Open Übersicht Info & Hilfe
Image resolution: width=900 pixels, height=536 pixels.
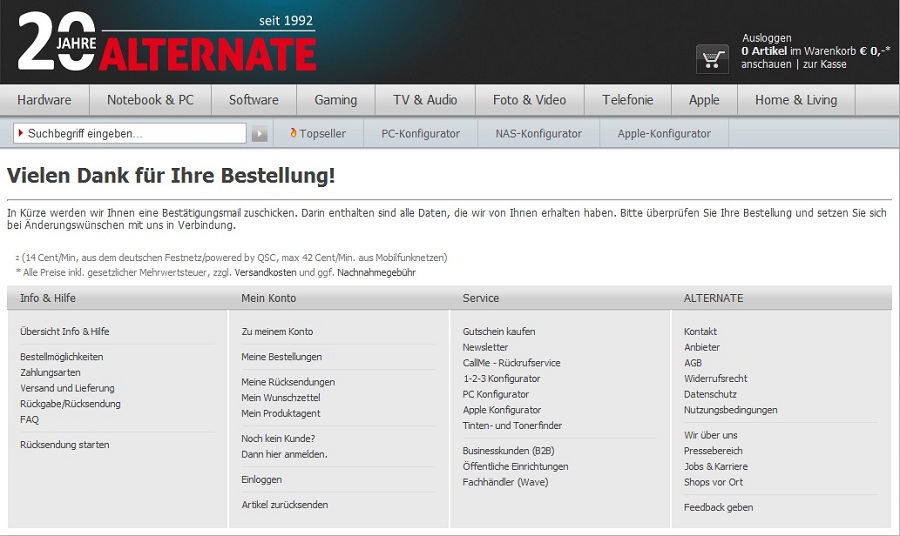64,332
